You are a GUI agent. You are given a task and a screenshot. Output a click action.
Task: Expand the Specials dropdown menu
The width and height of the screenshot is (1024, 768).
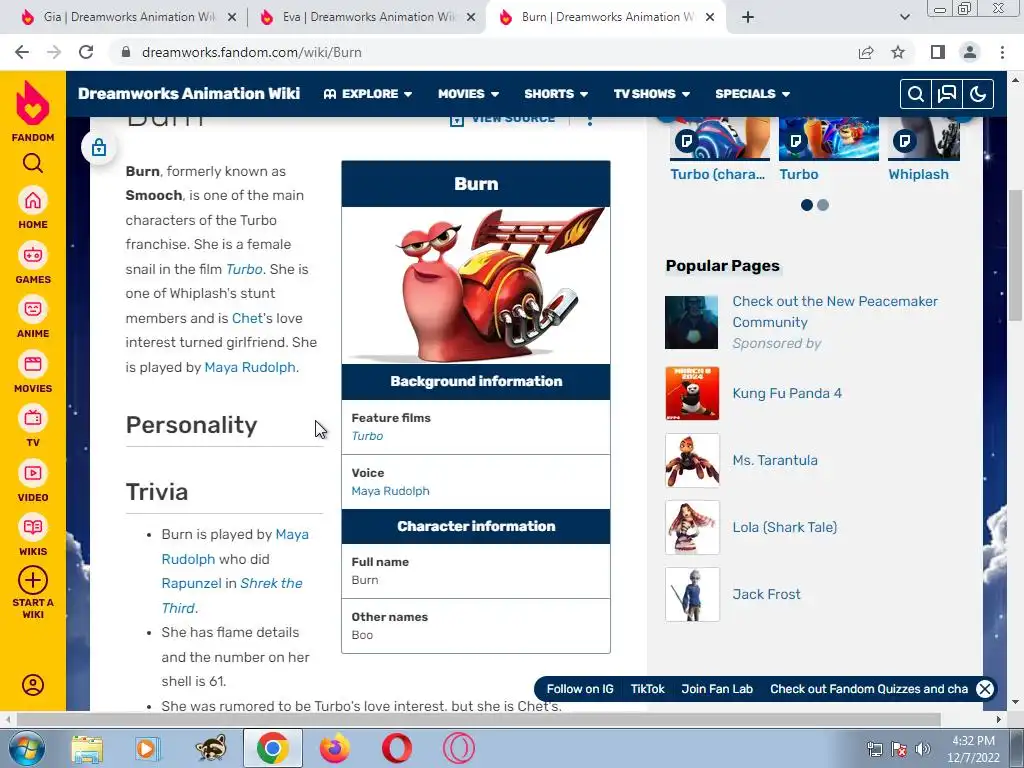pos(752,94)
